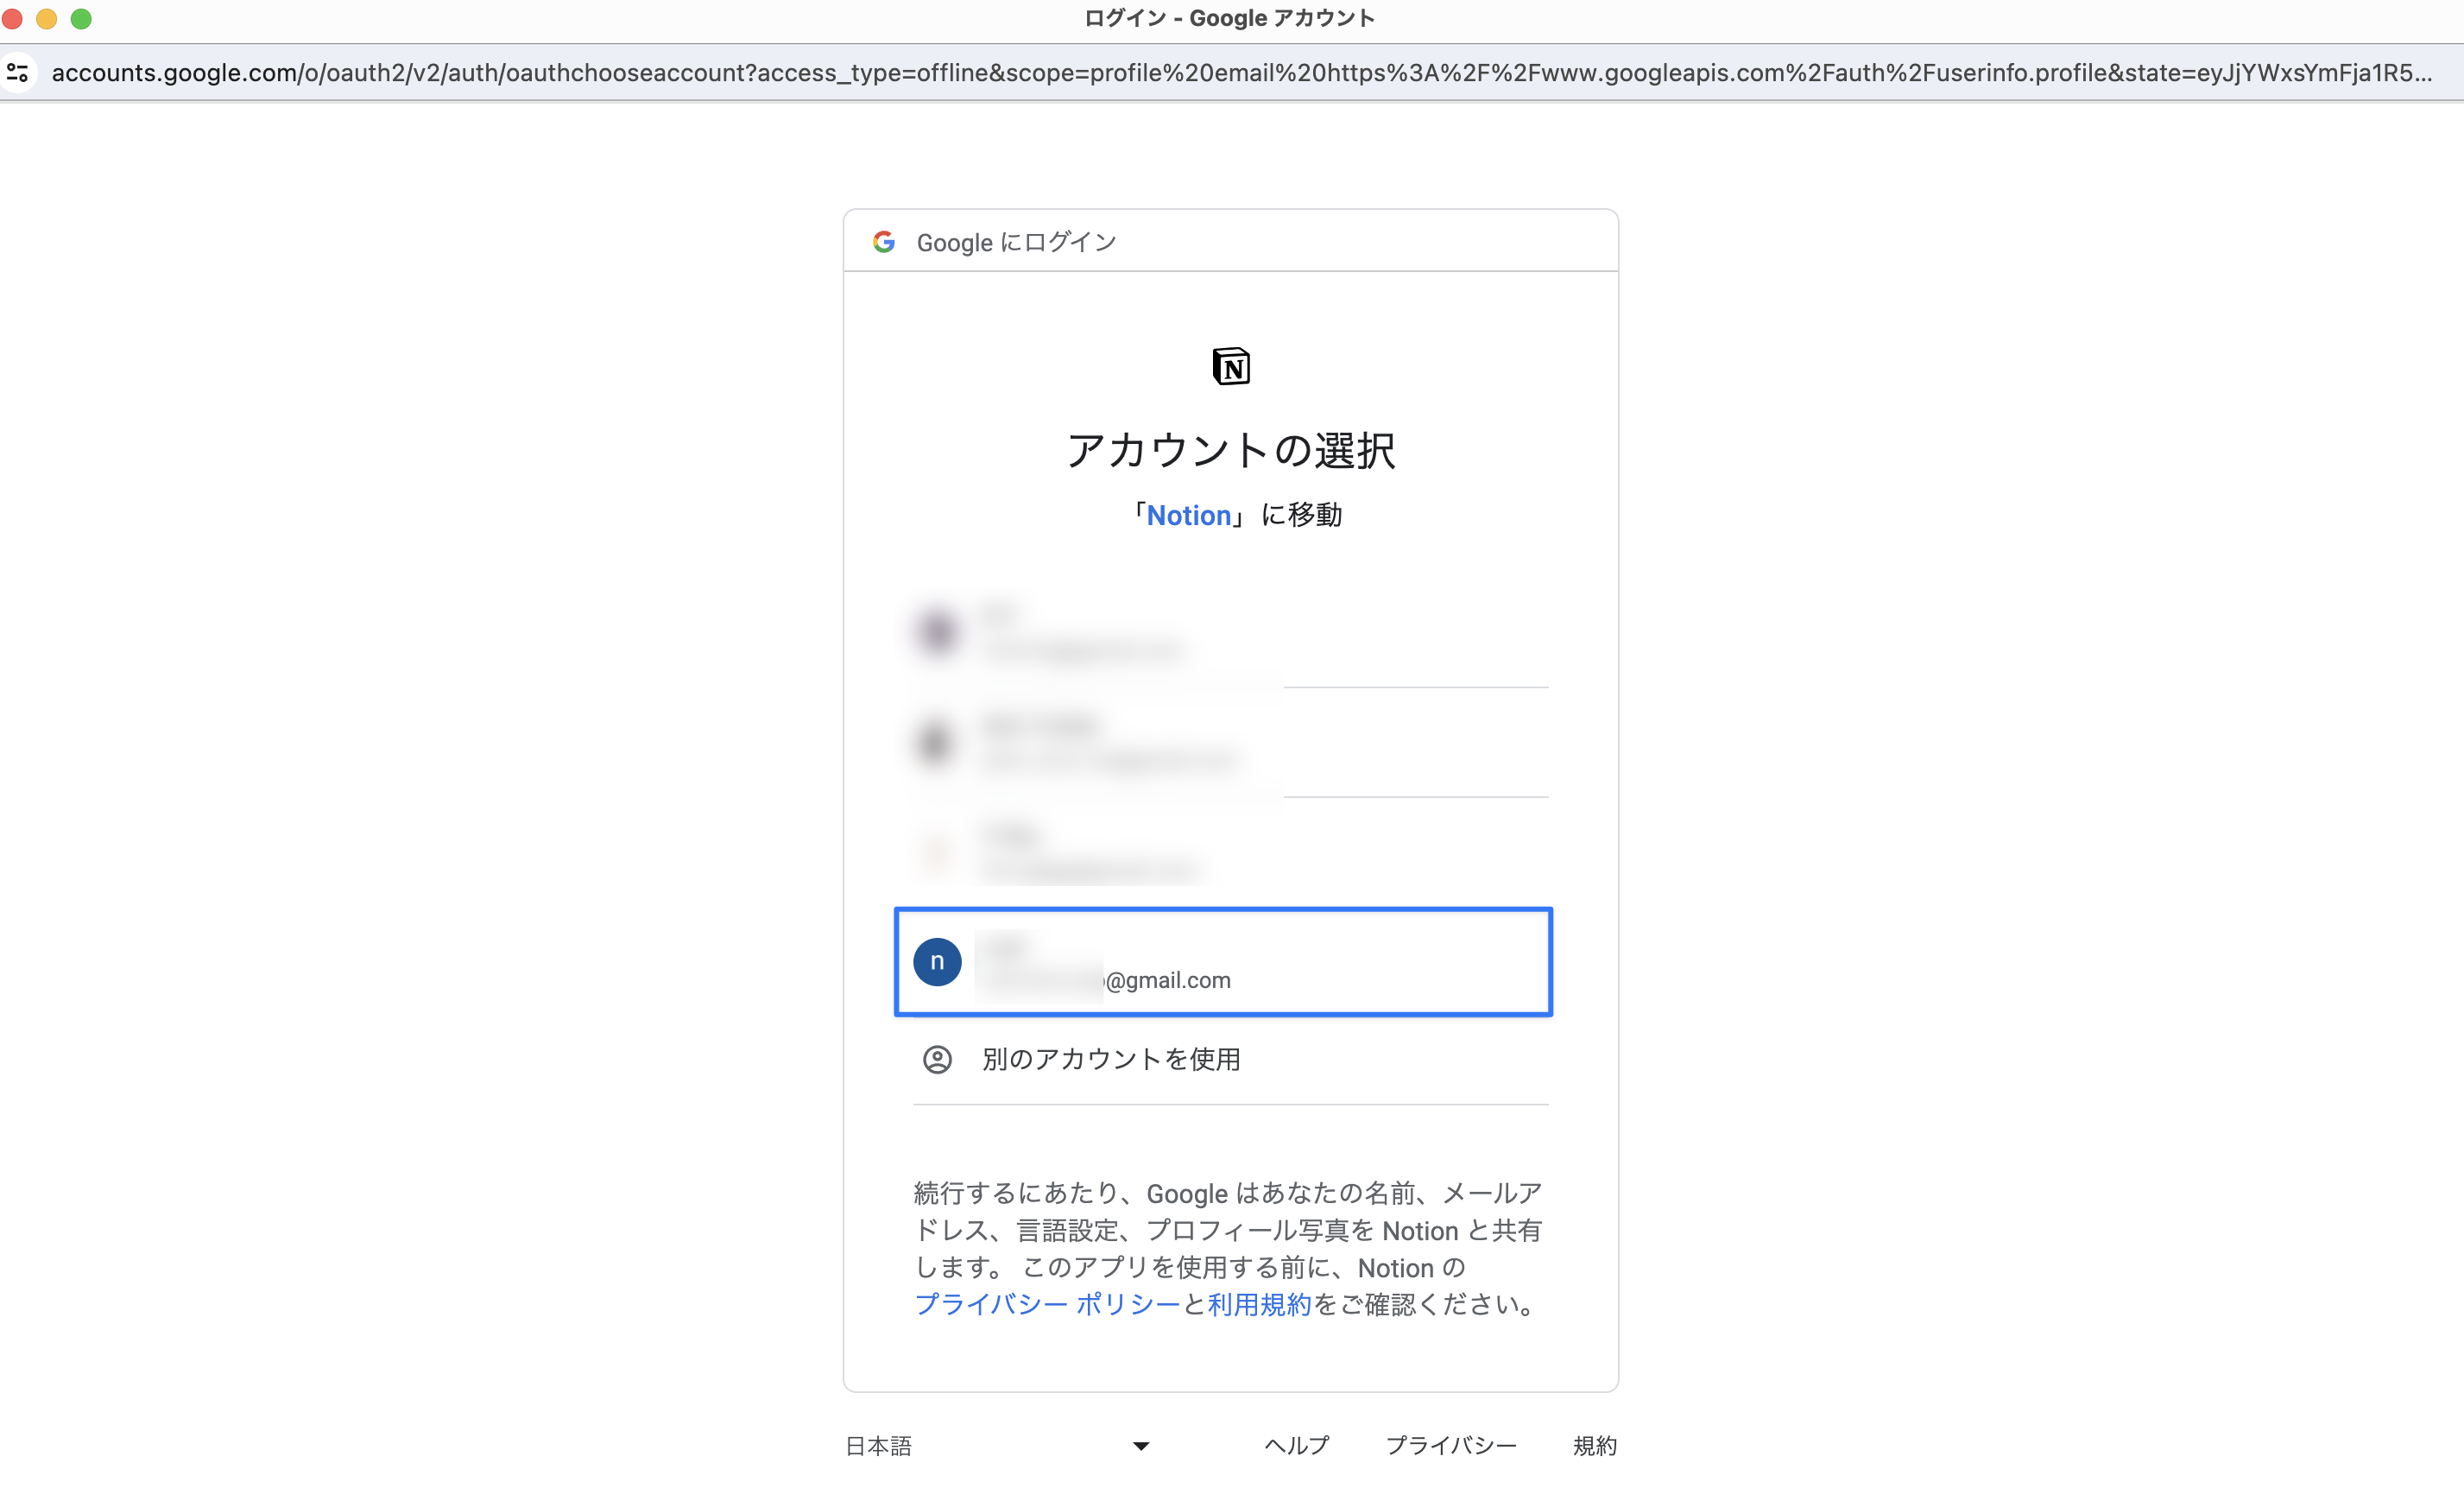The height and width of the screenshot is (1501, 2464).
Task: Click the person icon beside 別のアカウントを使用
Action: pyautogui.click(x=937, y=1059)
